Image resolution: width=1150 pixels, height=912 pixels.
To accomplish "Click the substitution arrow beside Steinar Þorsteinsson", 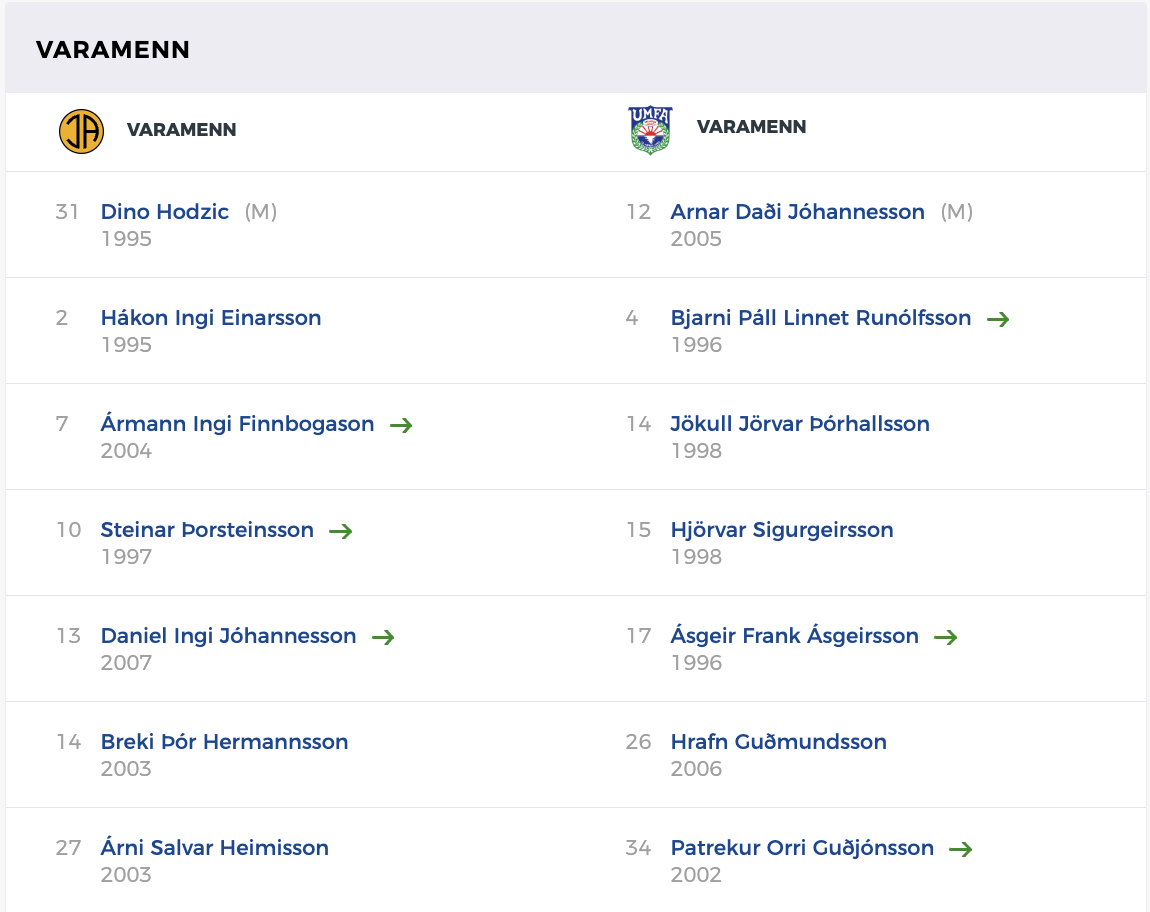I will pyautogui.click(x=341, y=531).
